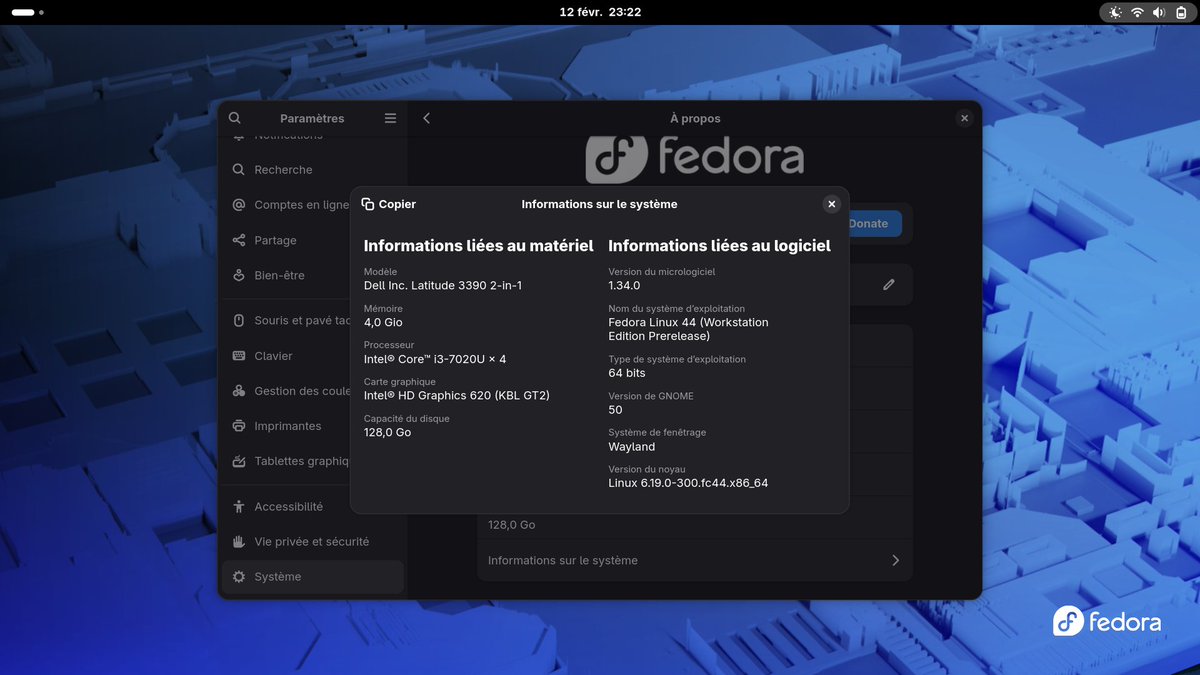
Task: Open Activities via top-left workspace indicator
Action: coord(27,12)
